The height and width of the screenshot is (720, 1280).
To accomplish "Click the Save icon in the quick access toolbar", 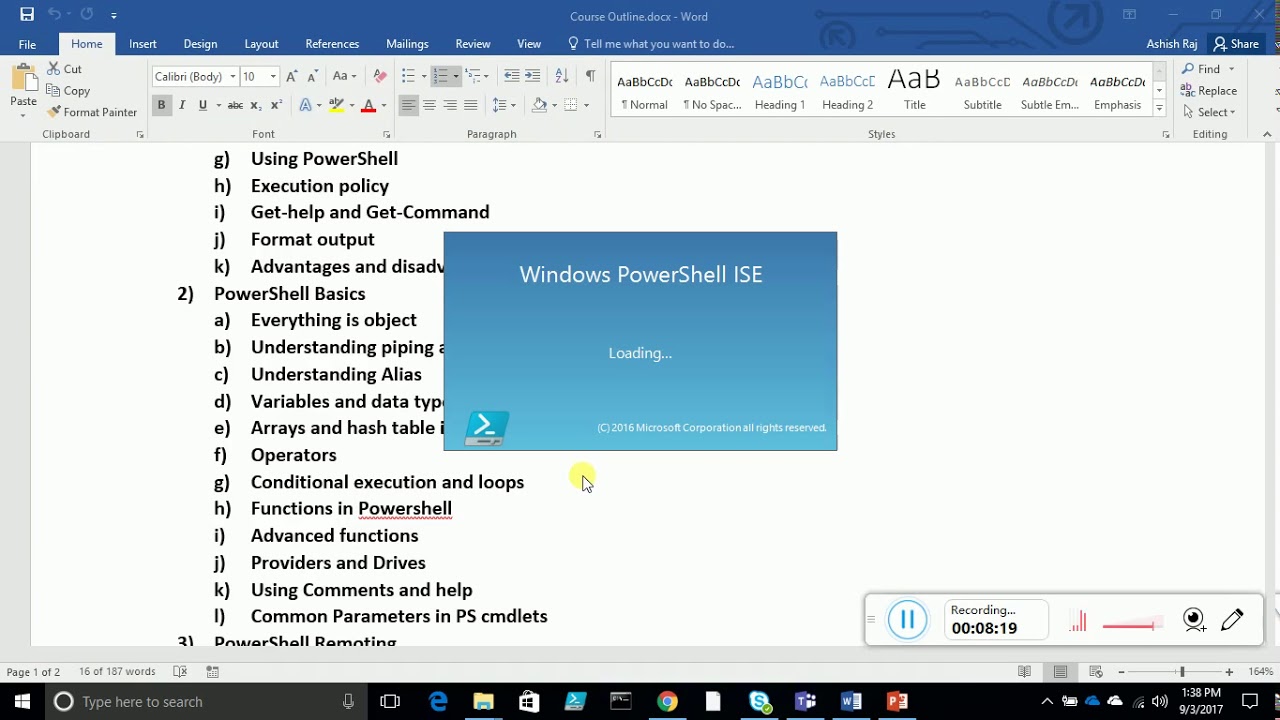I will (27, 15).
